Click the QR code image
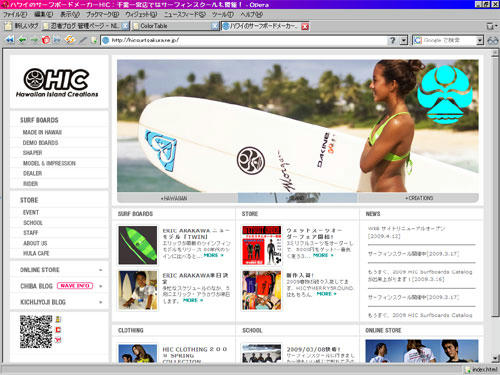The image size is (500, 375). [36, 332]
